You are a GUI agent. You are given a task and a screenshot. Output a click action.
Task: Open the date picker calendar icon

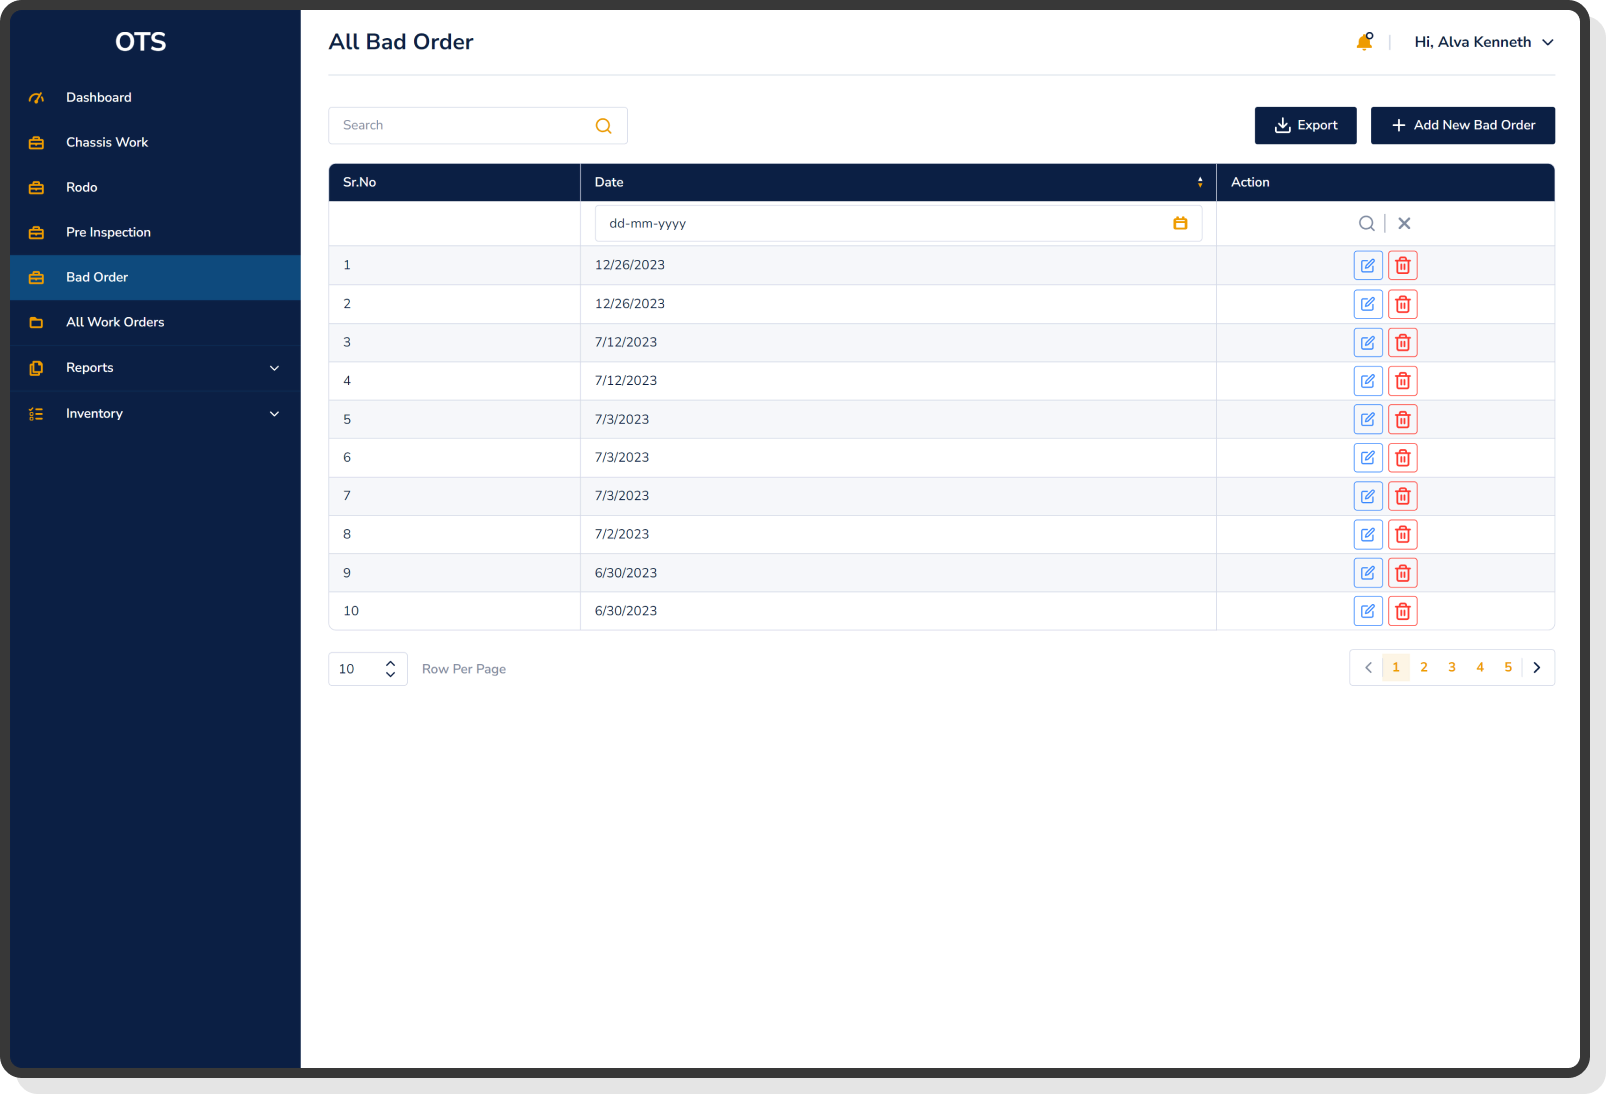coord(1180,223)
